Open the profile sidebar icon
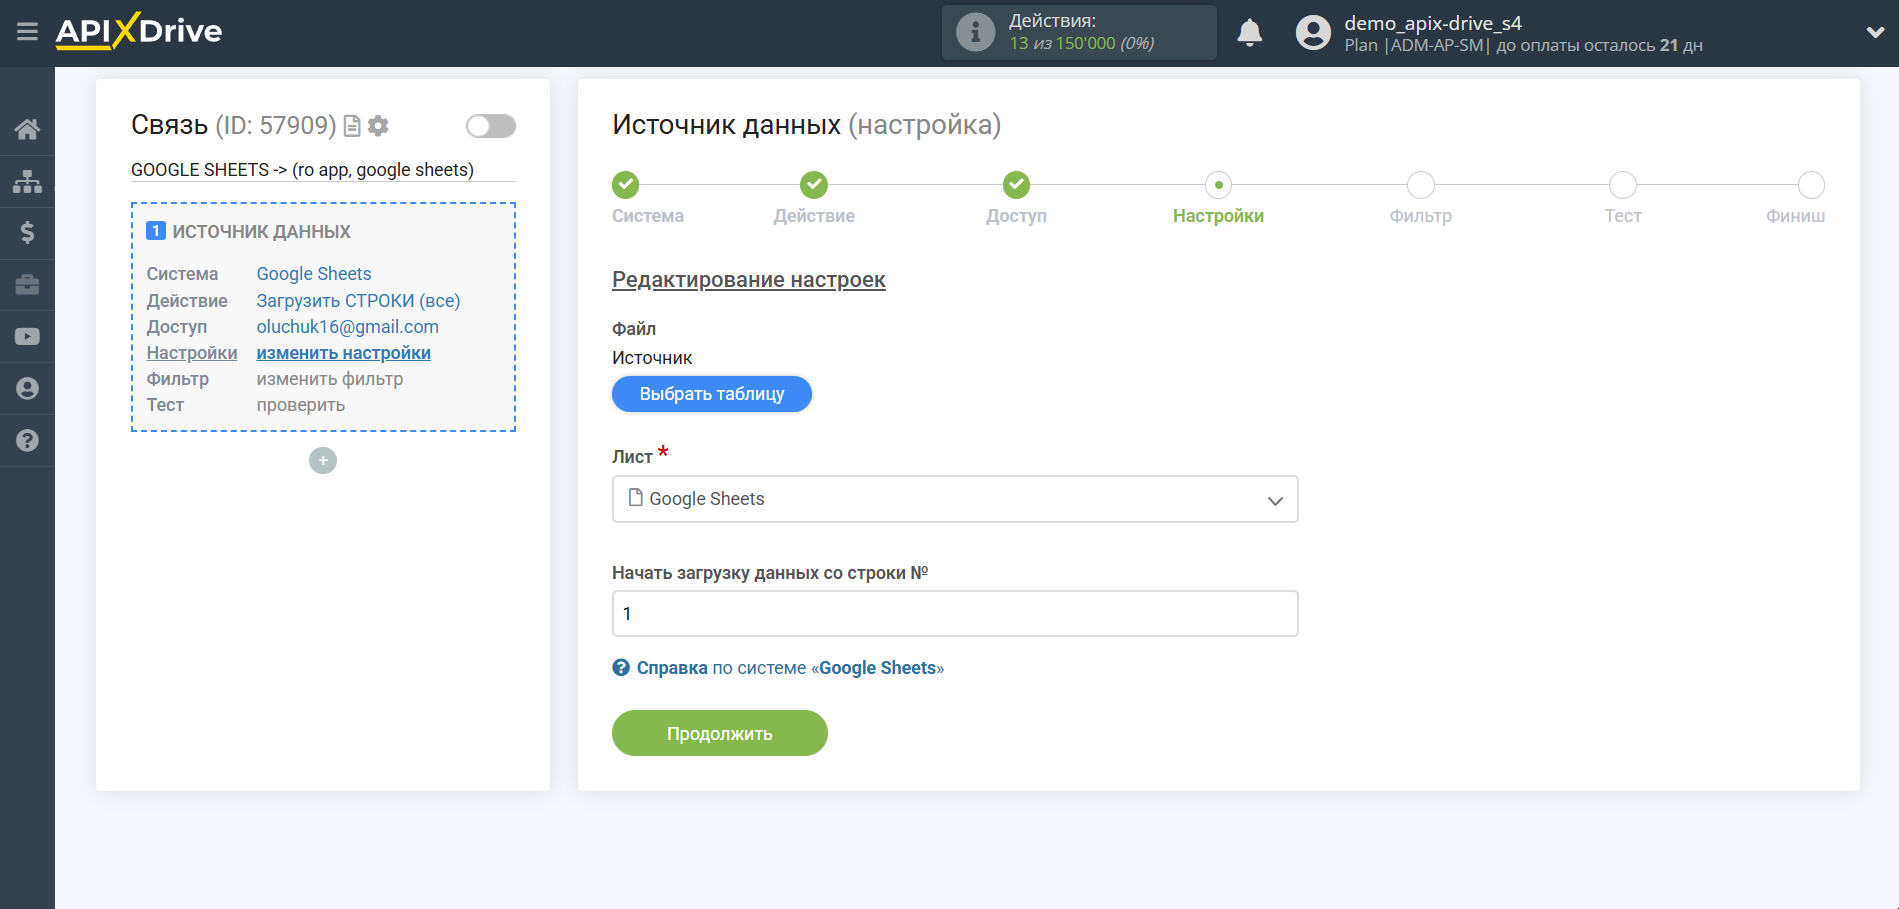Image resolution: width=1899 pixels, height=909 pixels. (x=27, y=388)
